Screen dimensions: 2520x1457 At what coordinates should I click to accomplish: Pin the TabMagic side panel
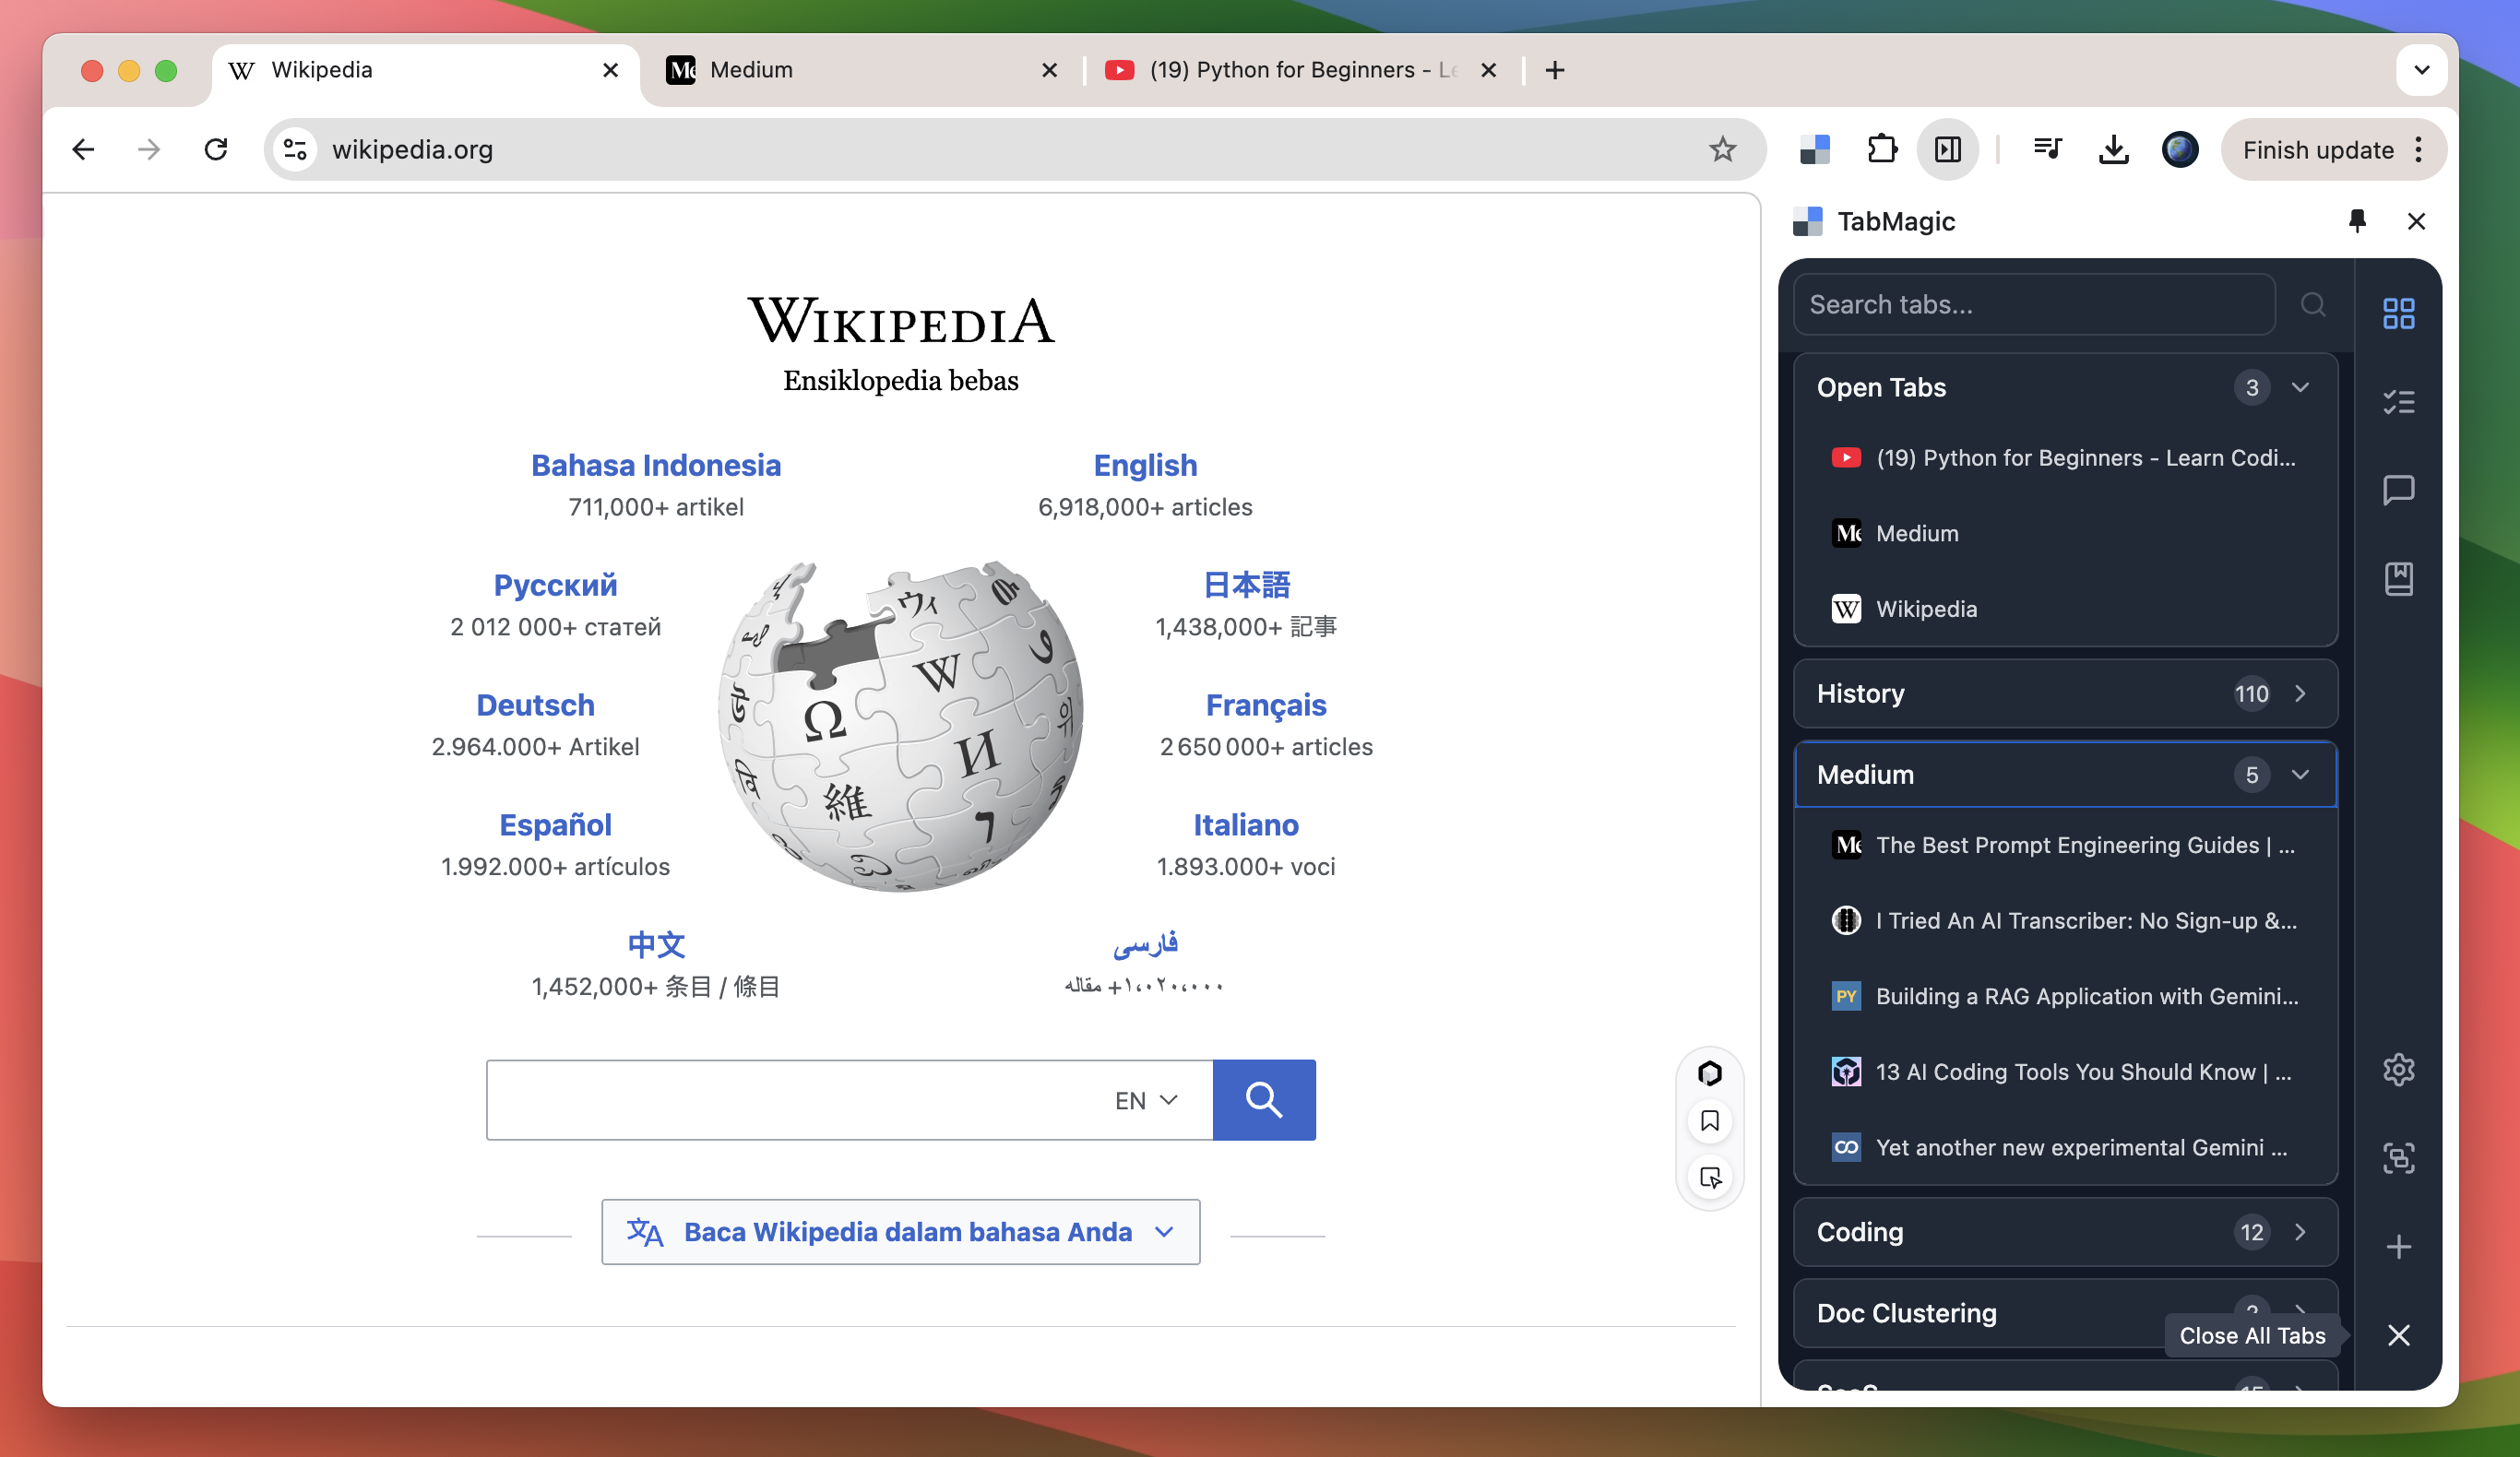pyautogui.click(x=2358, y=221)
